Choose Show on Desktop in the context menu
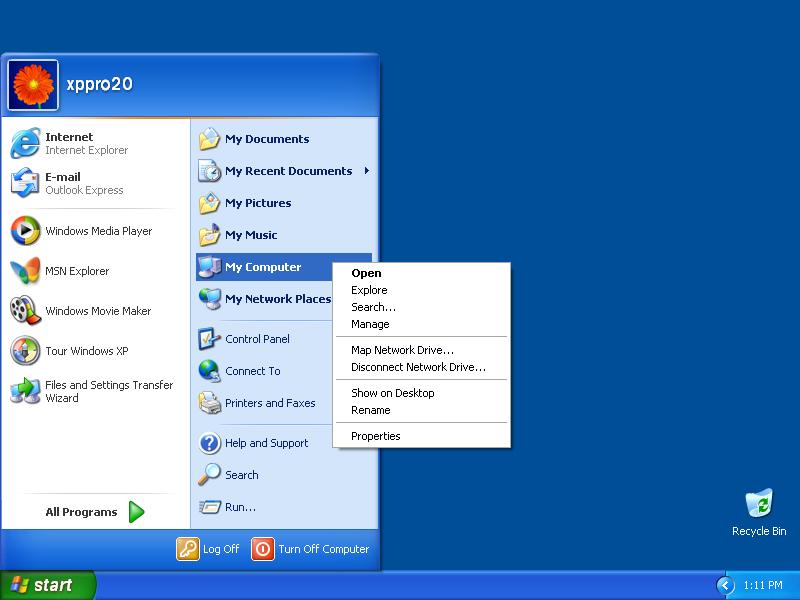 421,393
